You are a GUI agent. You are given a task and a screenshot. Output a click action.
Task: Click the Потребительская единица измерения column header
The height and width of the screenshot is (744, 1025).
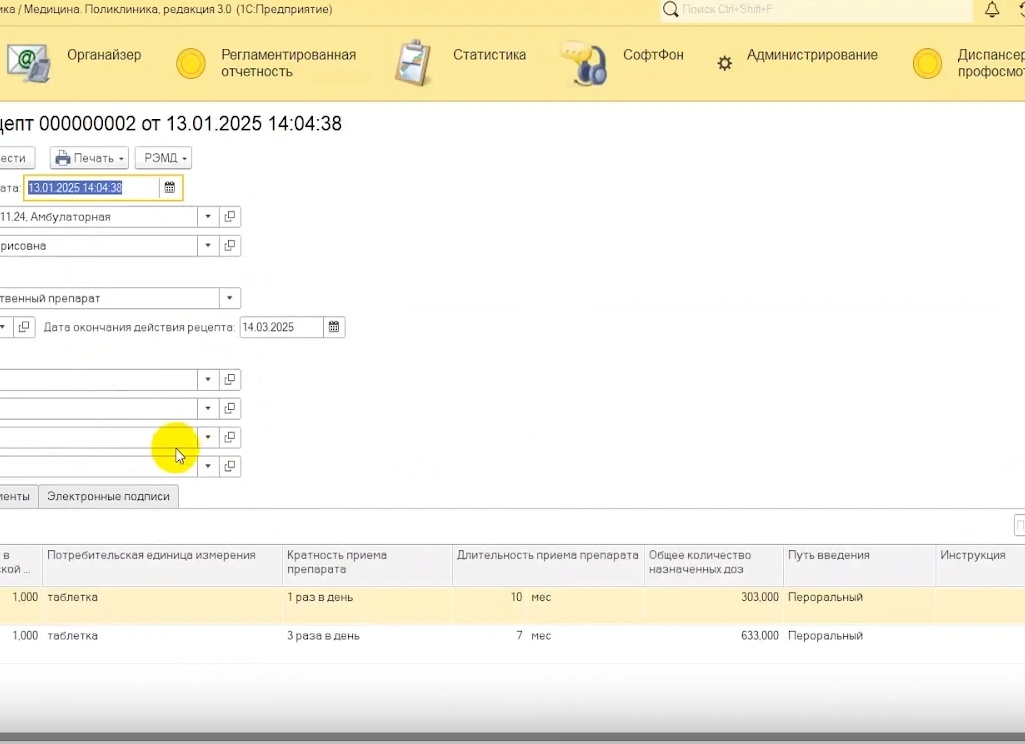[x=162, y=565]
